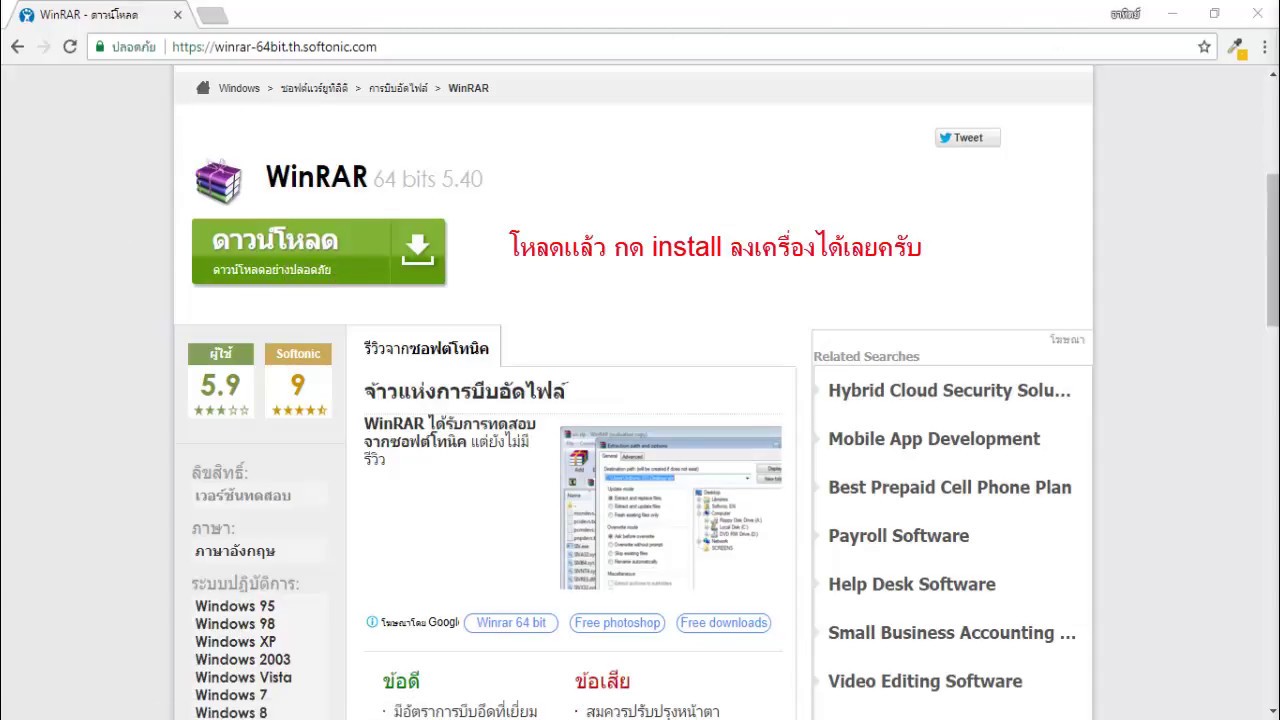Click the WinRAR extraction dialog screenshot thumbnail

(x=670, y=508)
